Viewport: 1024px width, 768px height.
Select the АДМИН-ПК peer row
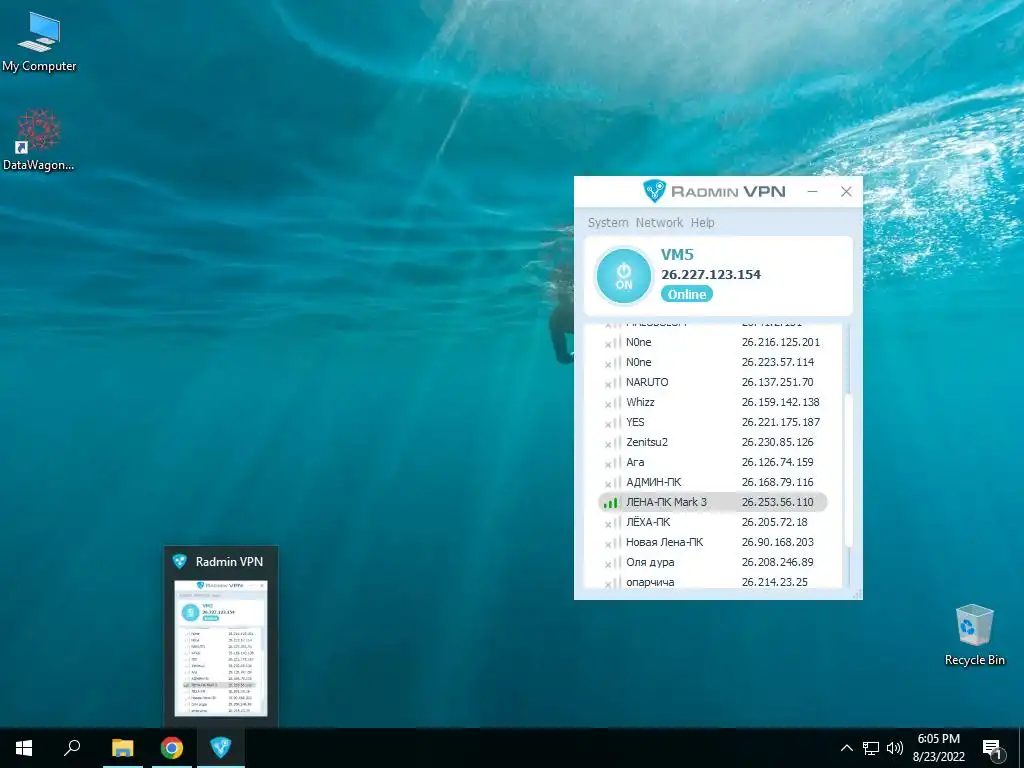[712, 482]
